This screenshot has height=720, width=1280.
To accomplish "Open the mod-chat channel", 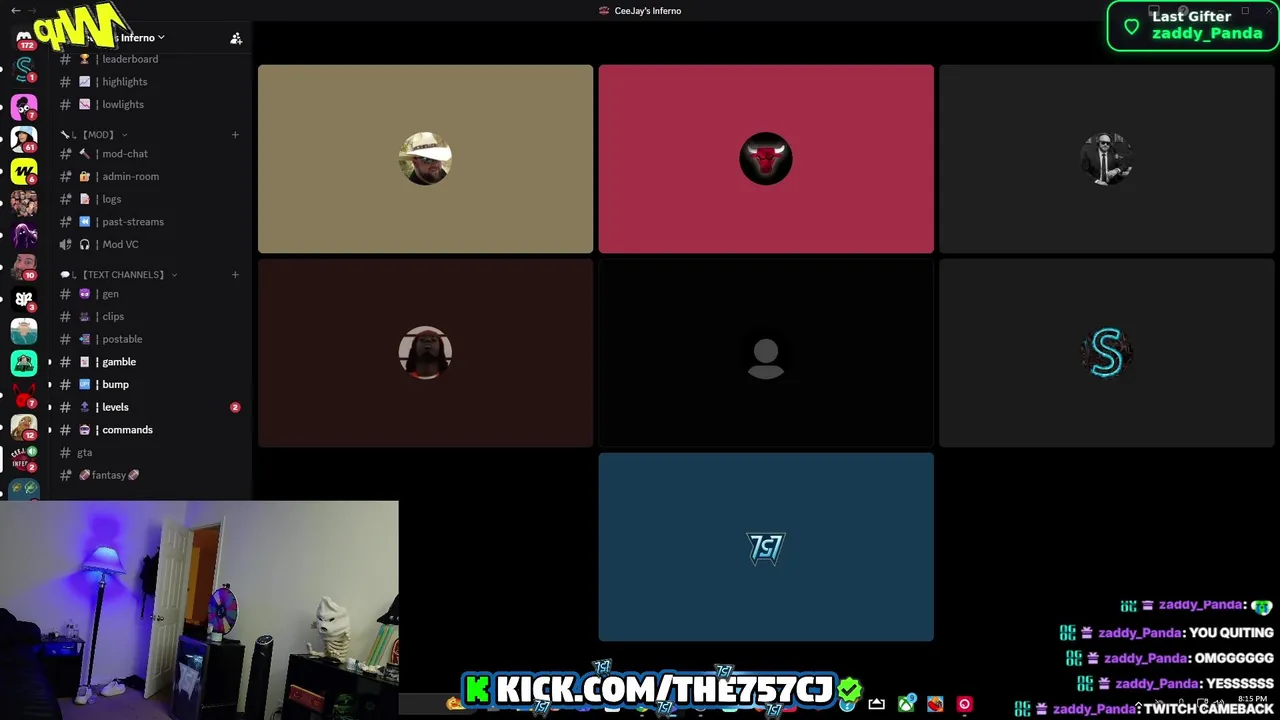I will tap(148, 154).
